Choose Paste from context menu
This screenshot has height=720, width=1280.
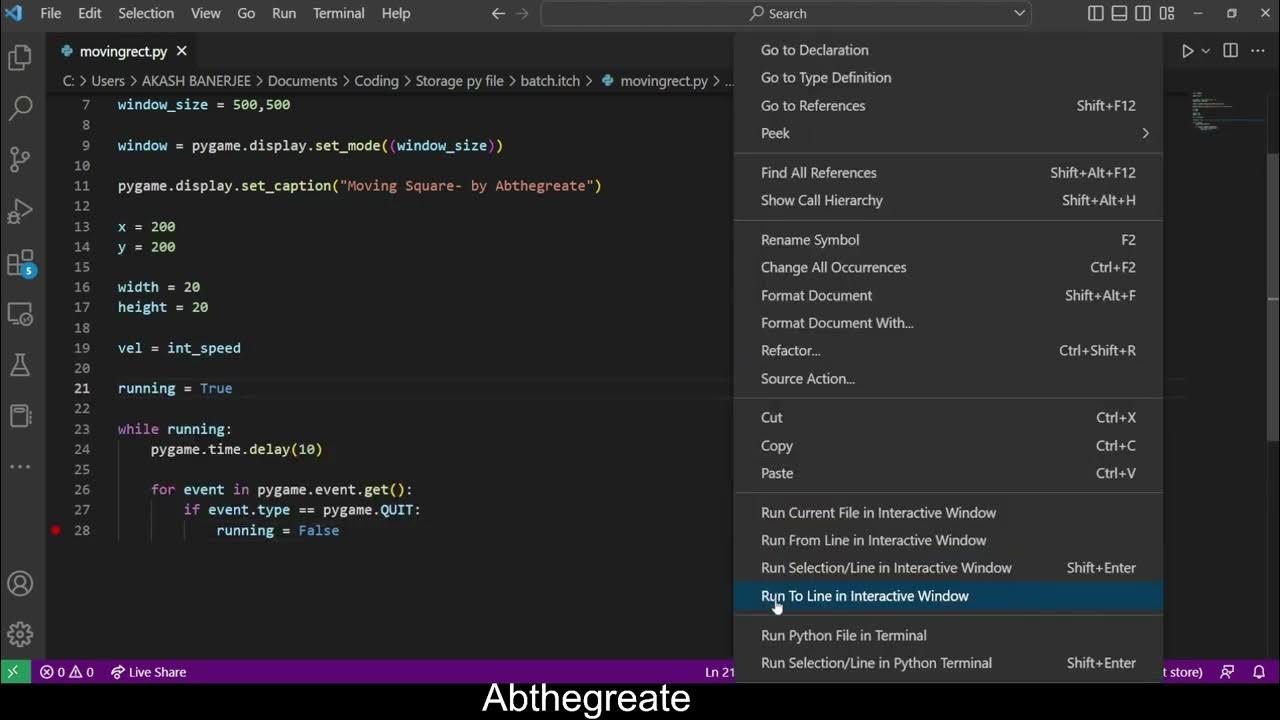point(948,474)
